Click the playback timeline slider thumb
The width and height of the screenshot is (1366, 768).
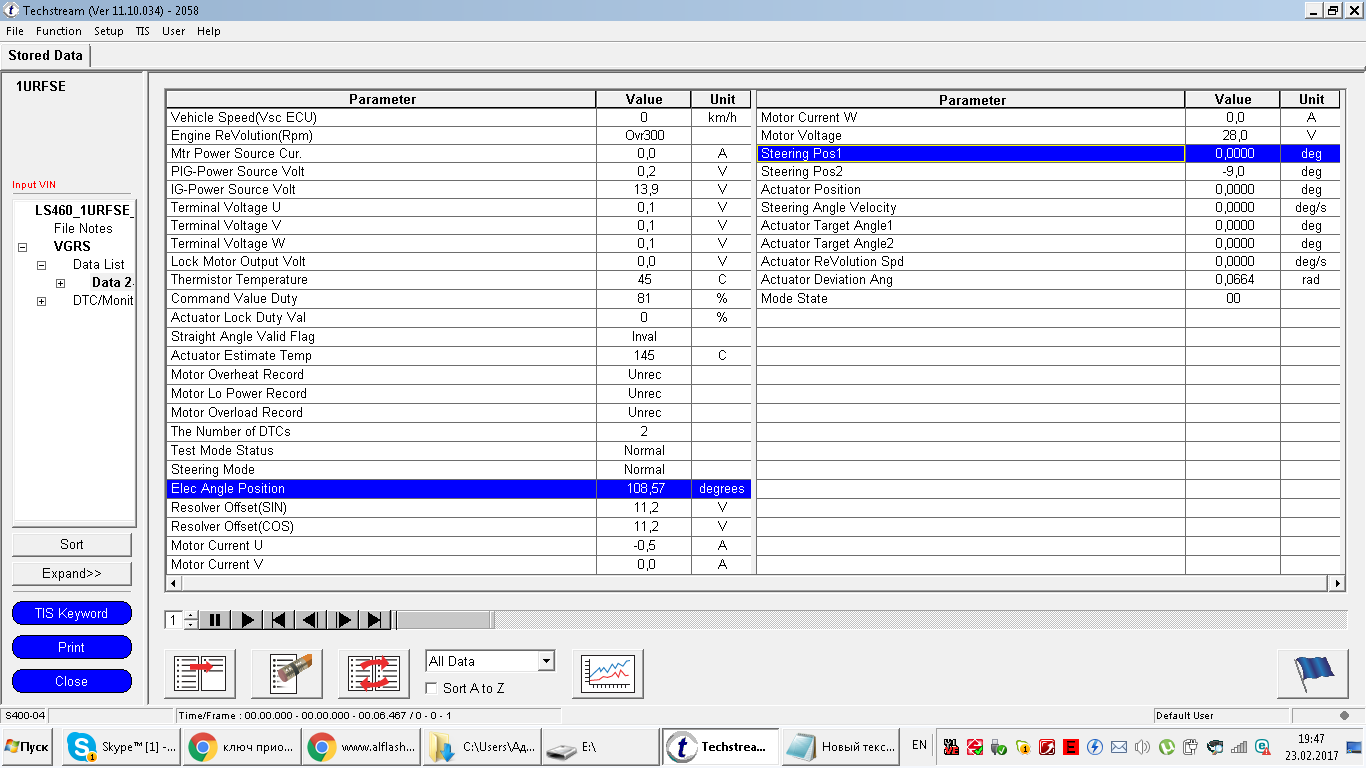point(444,620)
